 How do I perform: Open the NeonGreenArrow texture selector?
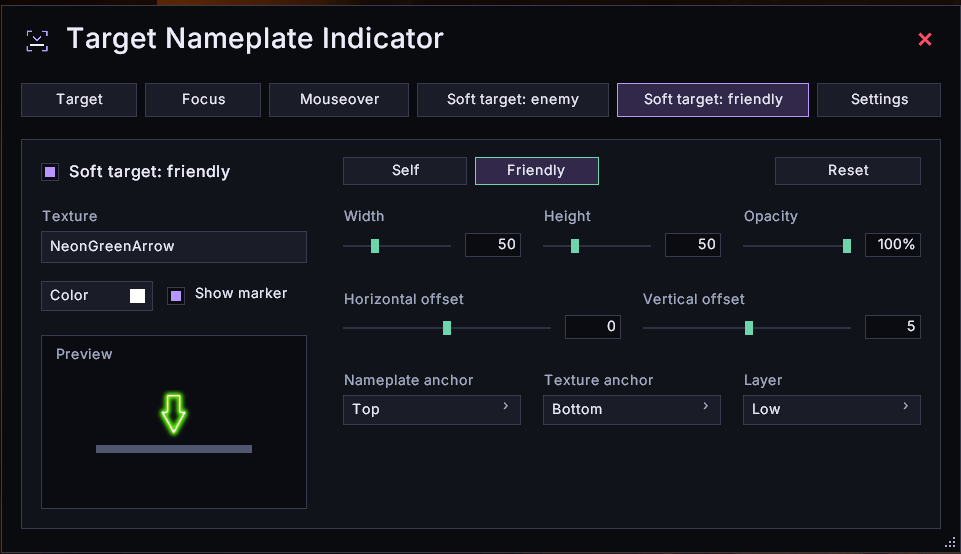coord(174,247)
